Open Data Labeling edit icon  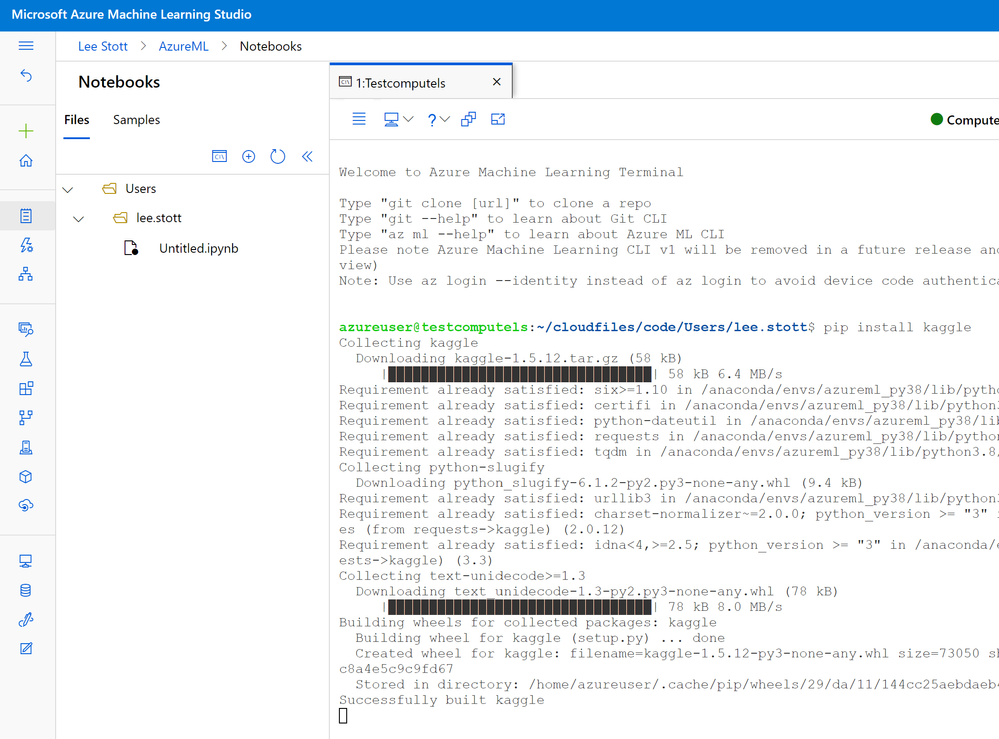click(26, 649)
